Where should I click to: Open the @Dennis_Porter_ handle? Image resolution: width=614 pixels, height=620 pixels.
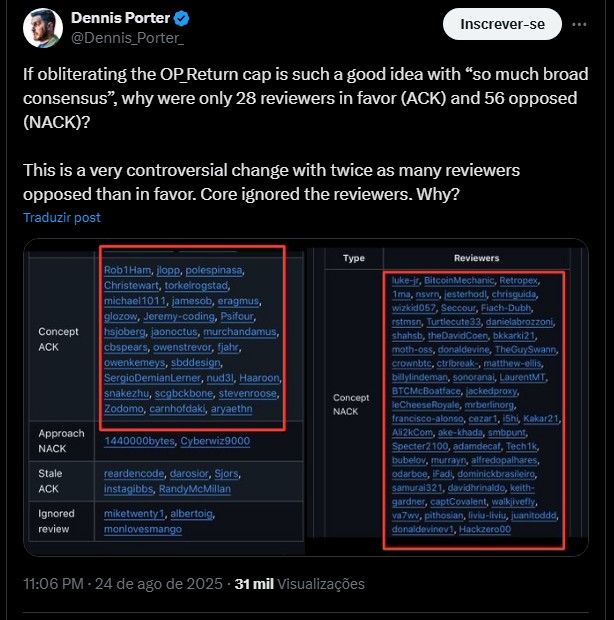(127, 38)
